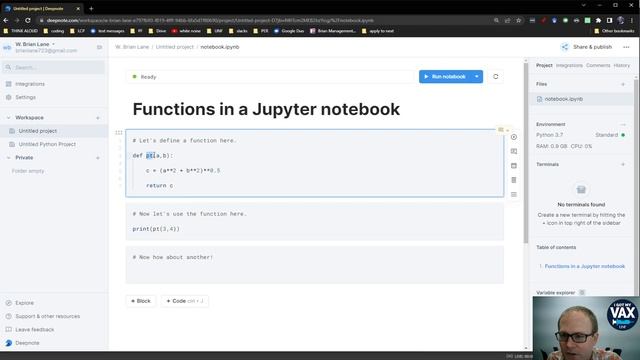The width and height of the screenshot is (640, 360).
Task: Open the three-dot more options menu
Action: pos(626,47)
